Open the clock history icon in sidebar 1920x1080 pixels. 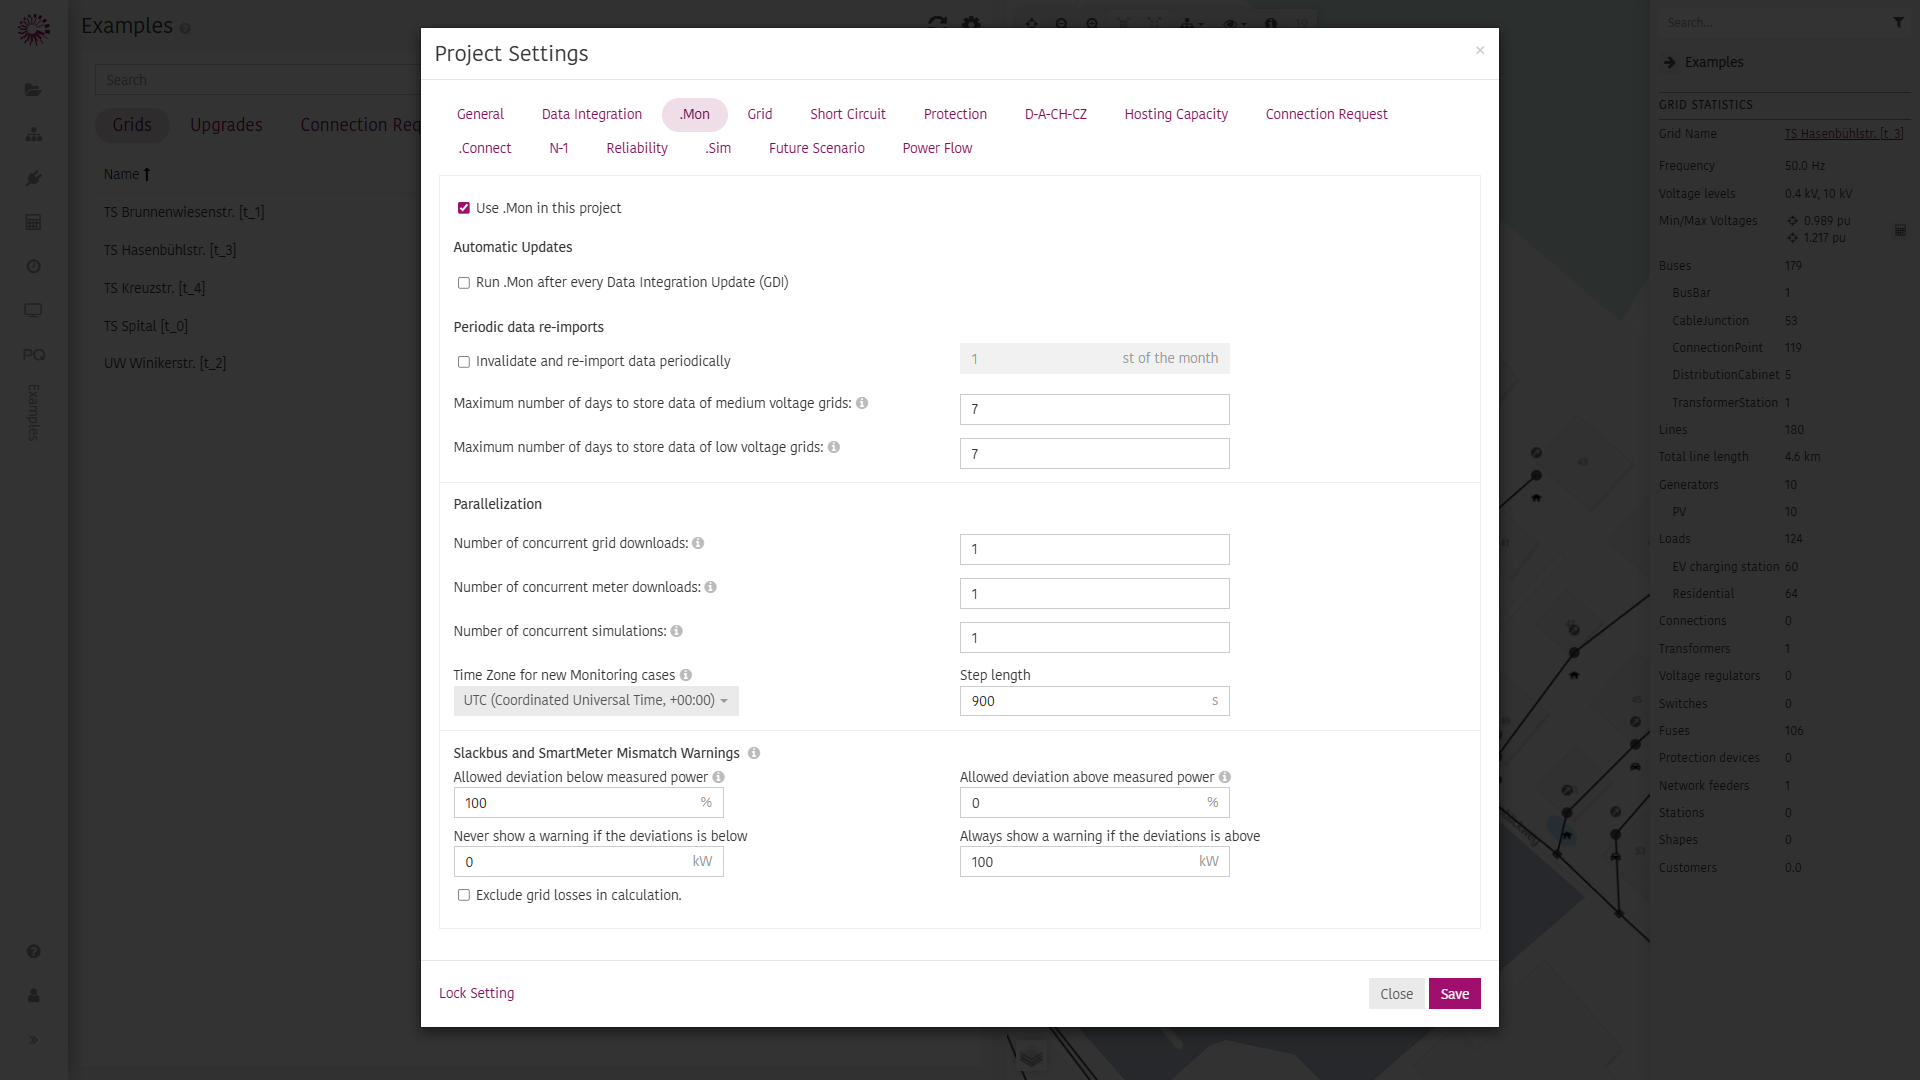click(33, 266)
